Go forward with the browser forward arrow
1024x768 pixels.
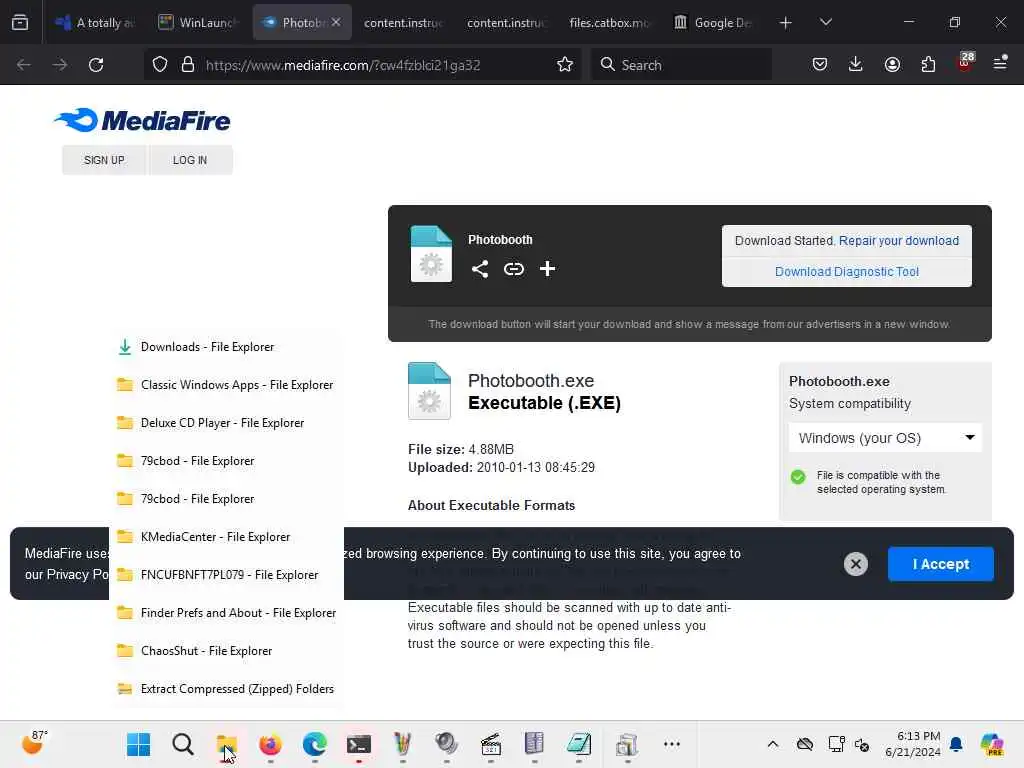pyautogui.click(x=60, y=65)
